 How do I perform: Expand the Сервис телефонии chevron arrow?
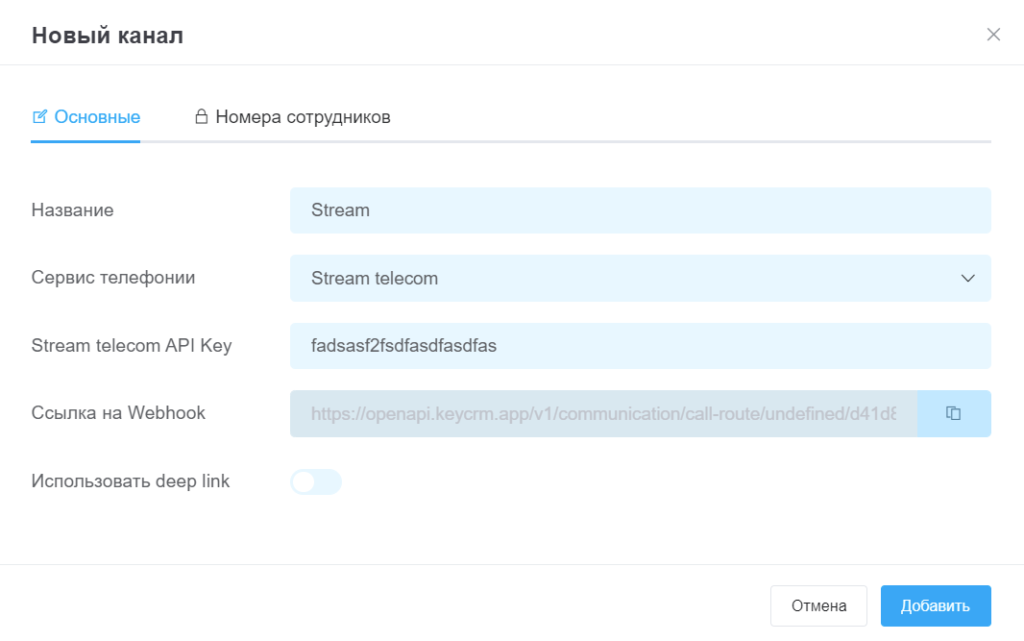pos(967,278)
